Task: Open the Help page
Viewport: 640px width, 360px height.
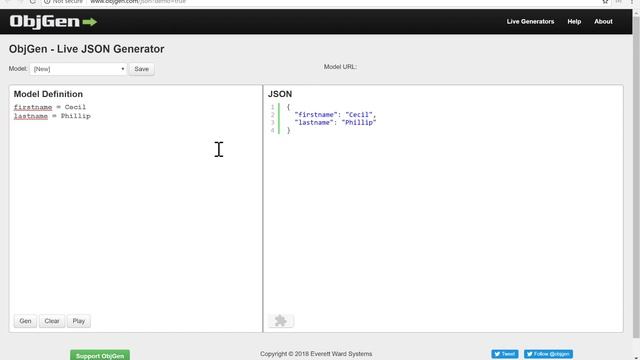Action: [574, 22]
